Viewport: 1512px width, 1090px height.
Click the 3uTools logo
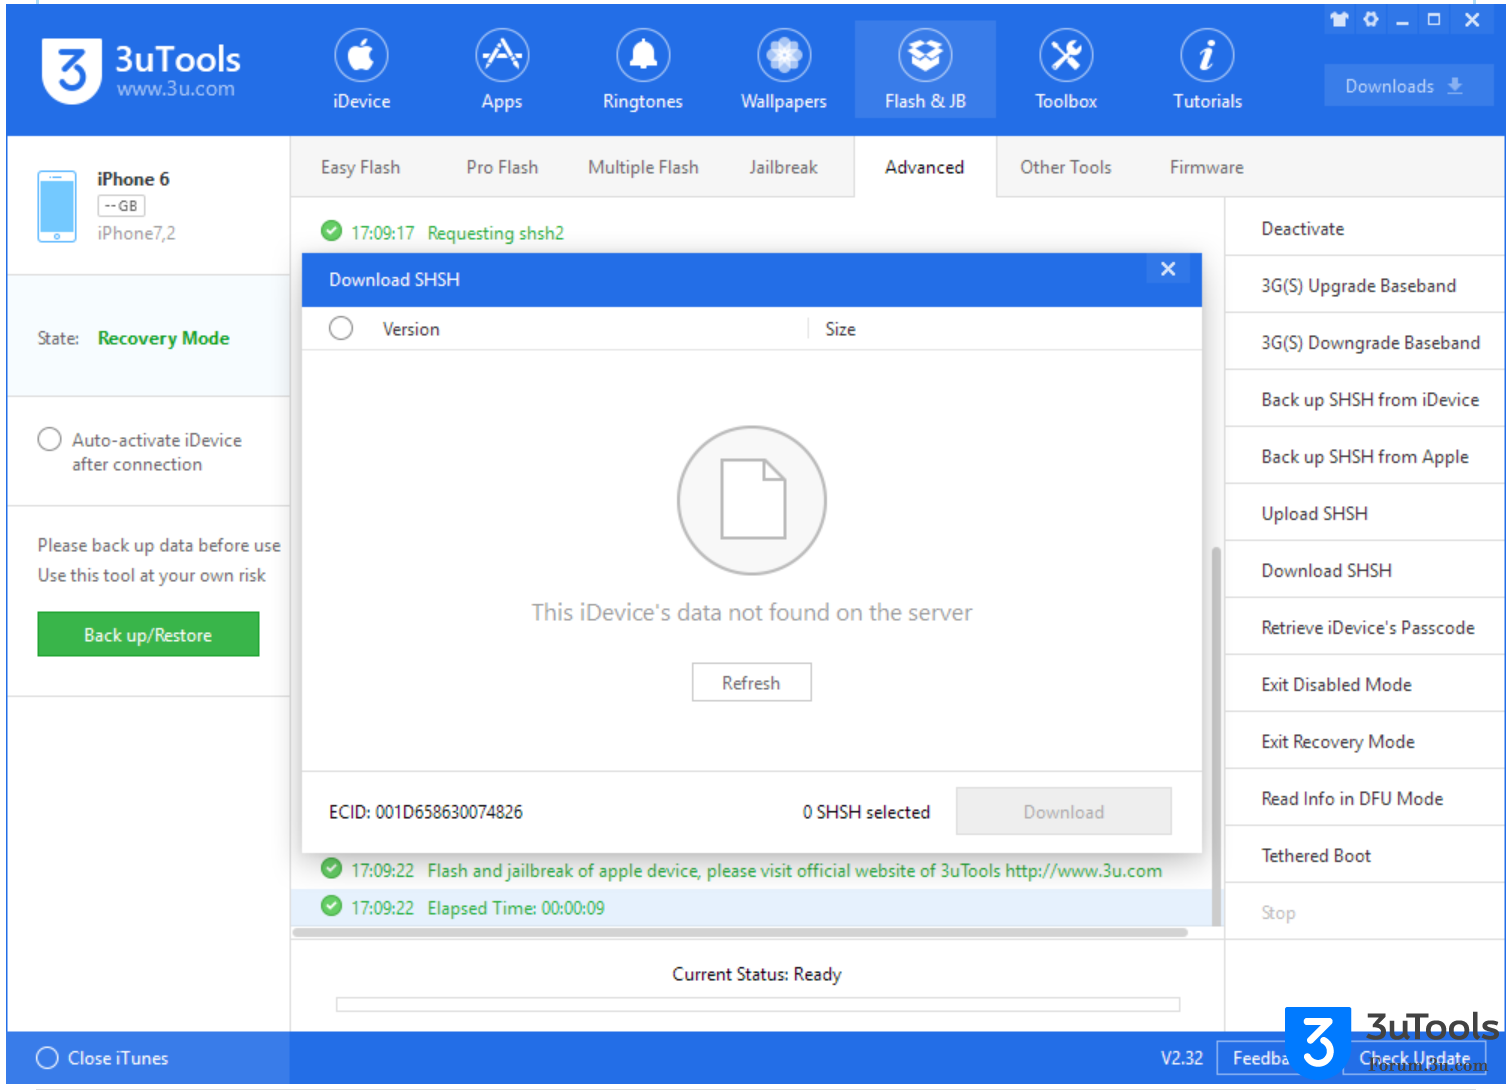(x=72, y=70)
